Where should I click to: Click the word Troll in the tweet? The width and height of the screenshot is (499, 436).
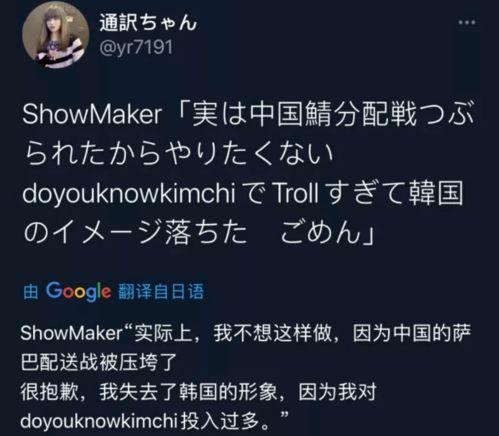point(296,193)
